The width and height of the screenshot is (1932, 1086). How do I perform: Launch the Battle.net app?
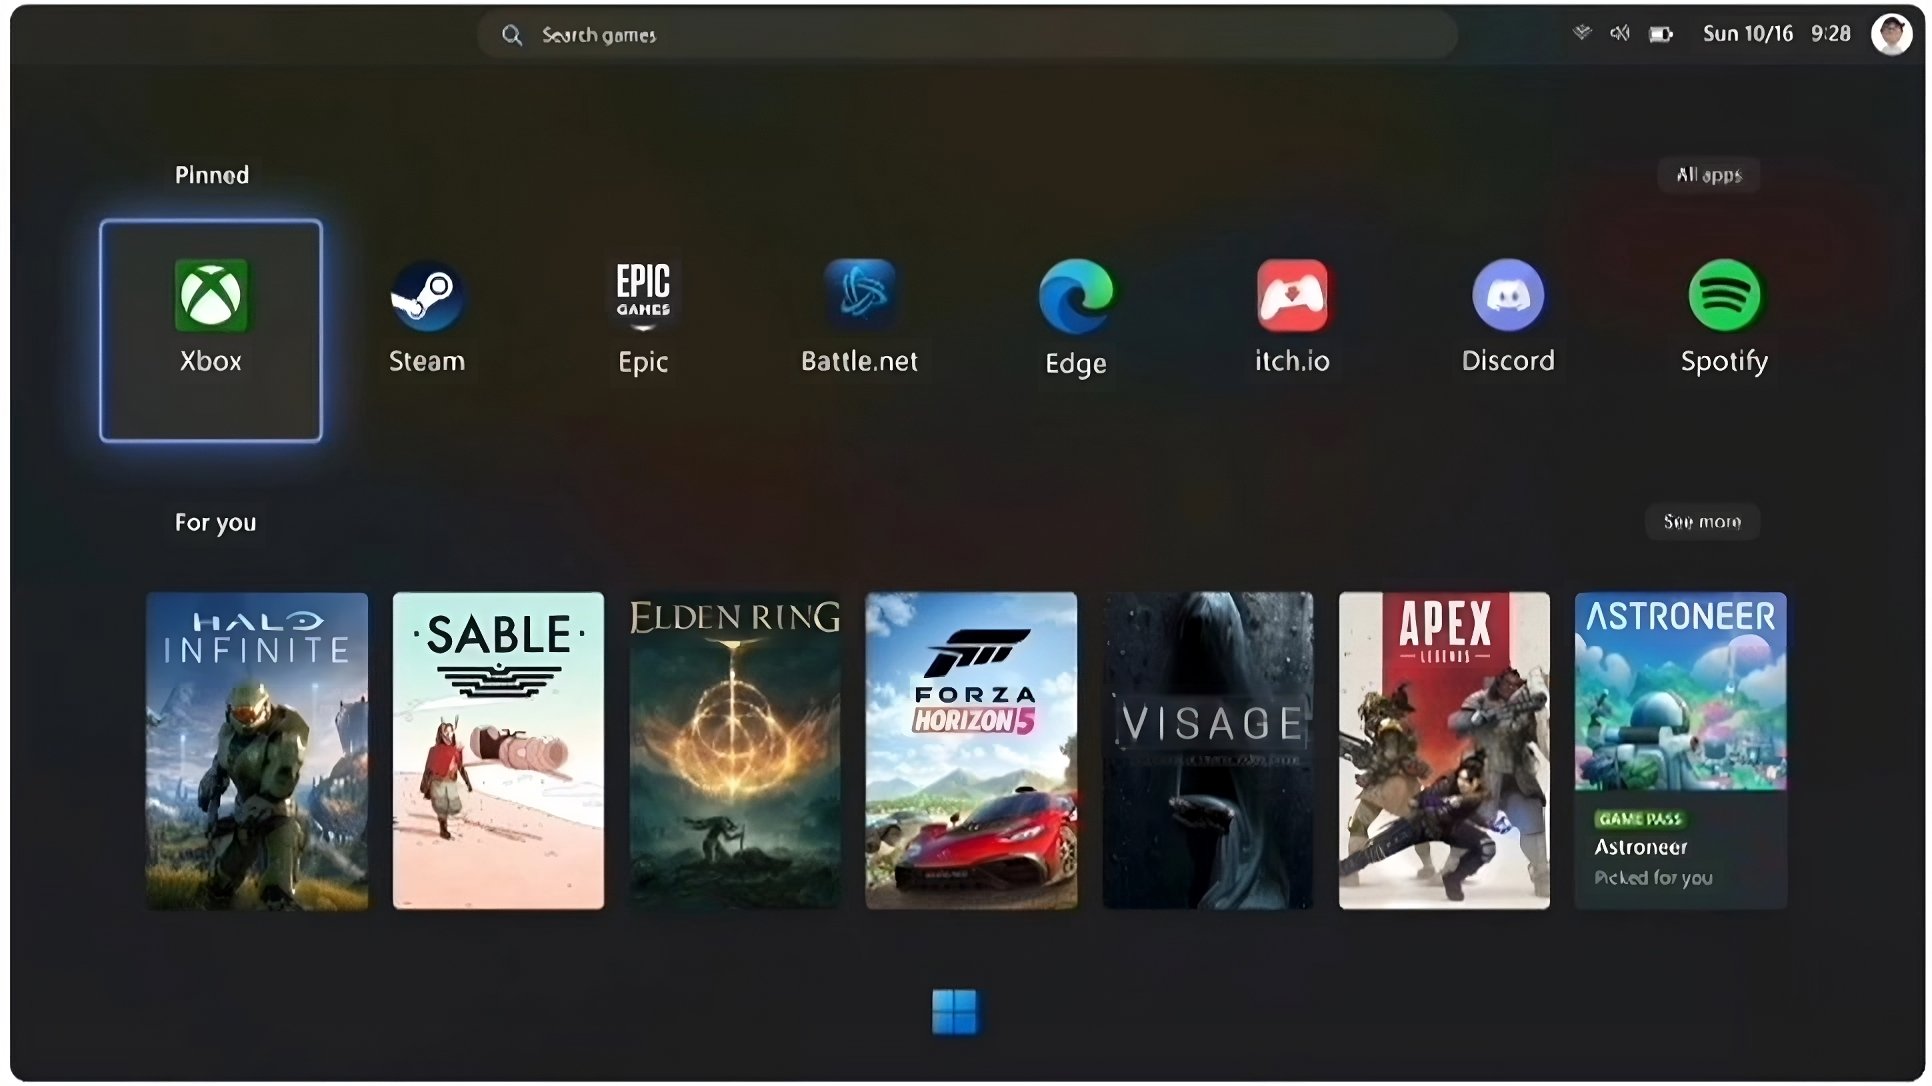coord(859,318)
